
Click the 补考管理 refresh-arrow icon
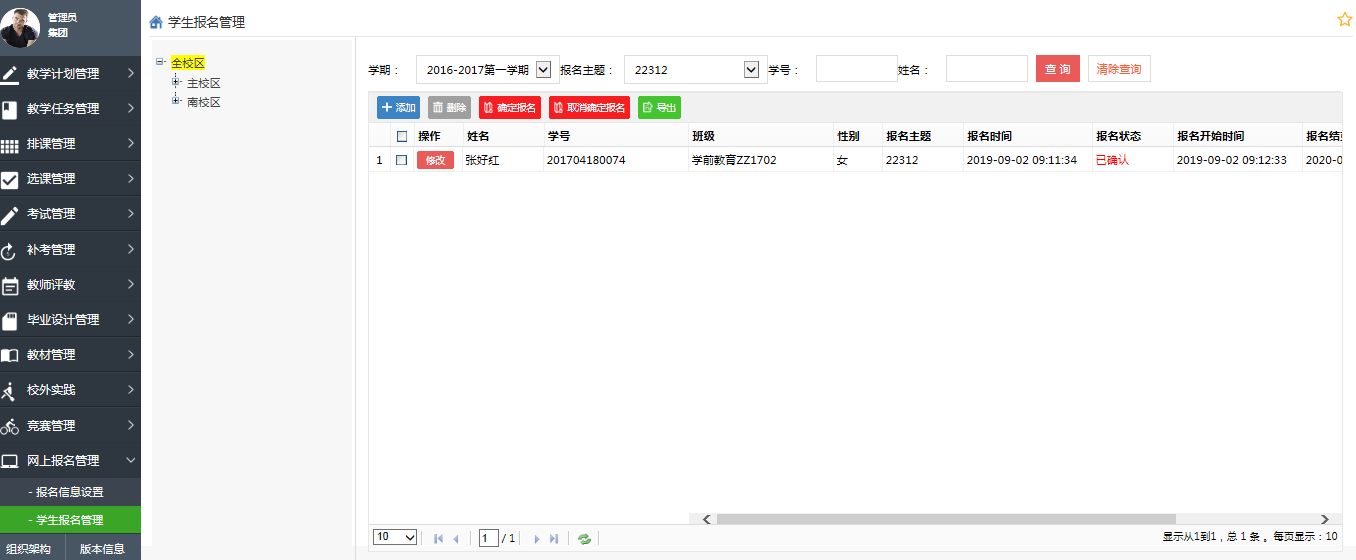coord(10,251)
